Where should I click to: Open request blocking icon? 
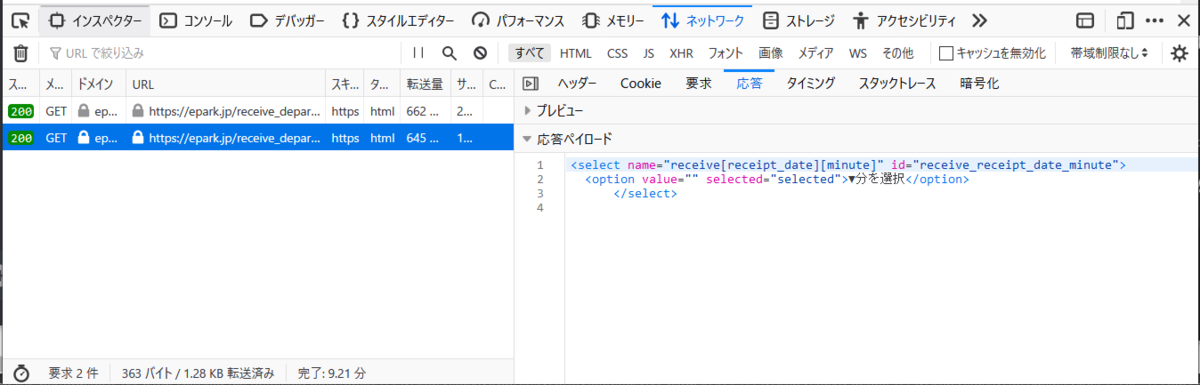[480, 53]
